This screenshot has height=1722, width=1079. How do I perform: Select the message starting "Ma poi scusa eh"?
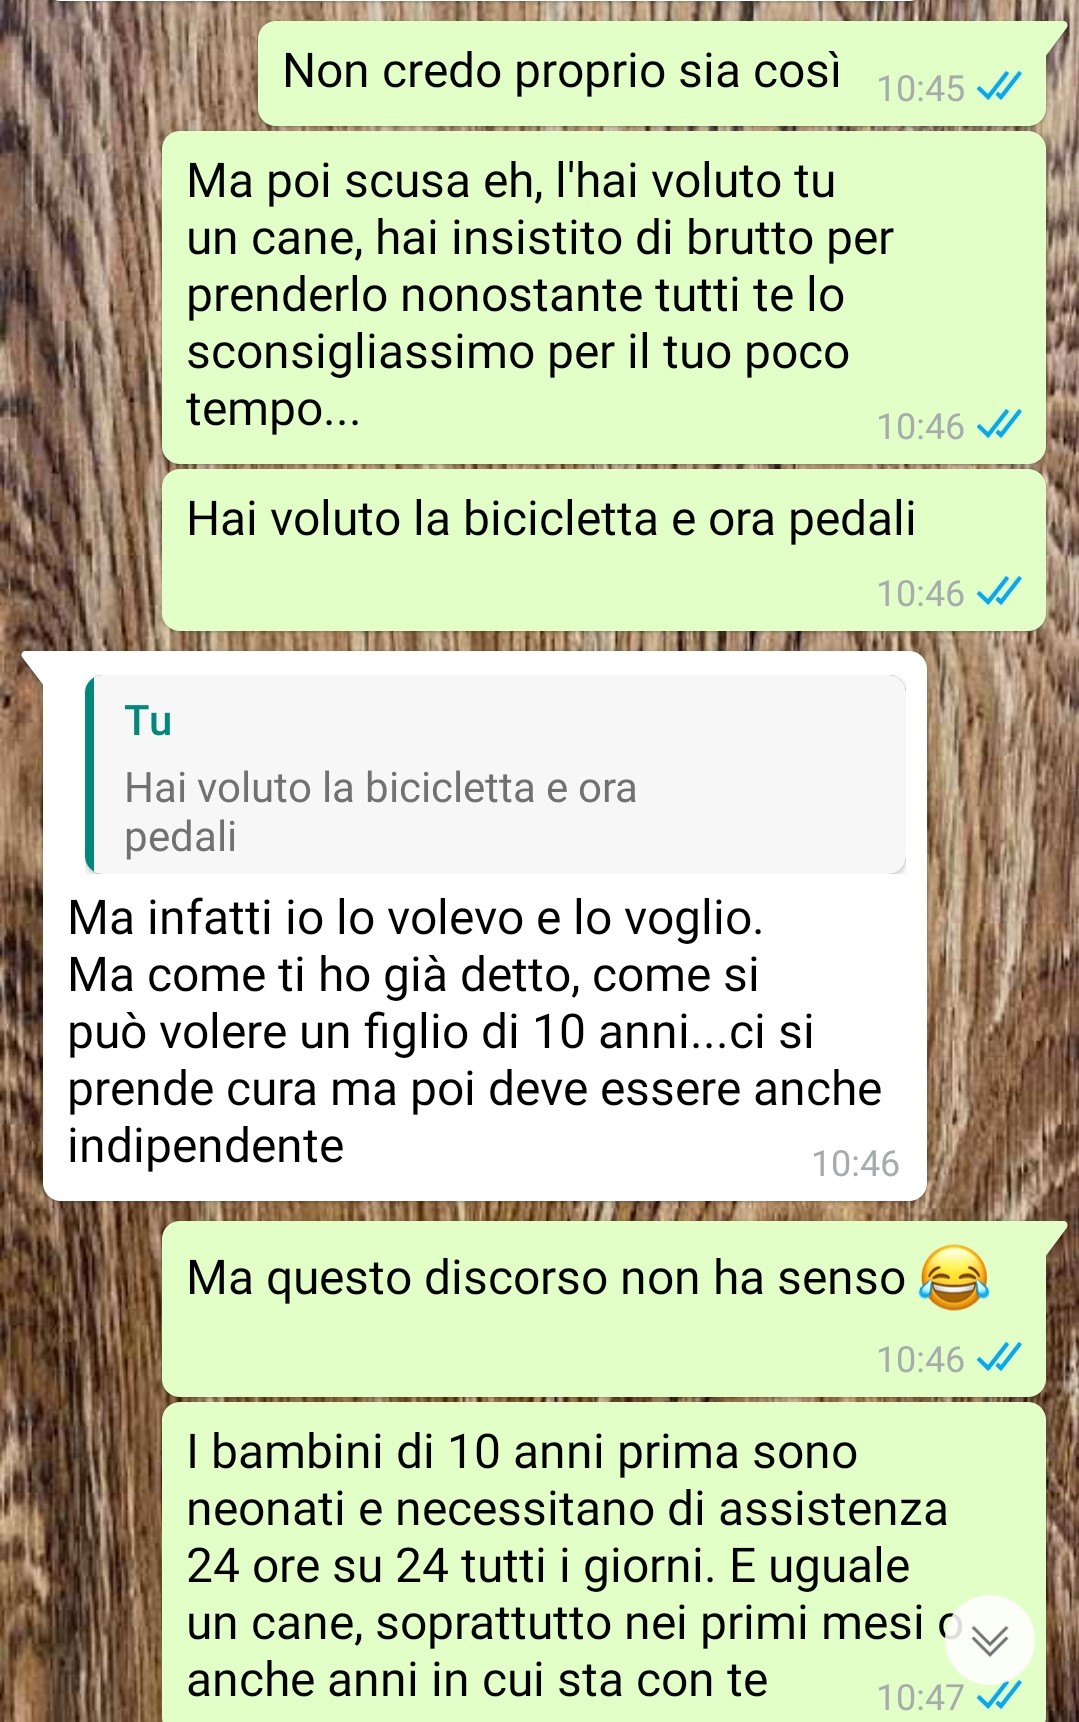coord(604,297)
